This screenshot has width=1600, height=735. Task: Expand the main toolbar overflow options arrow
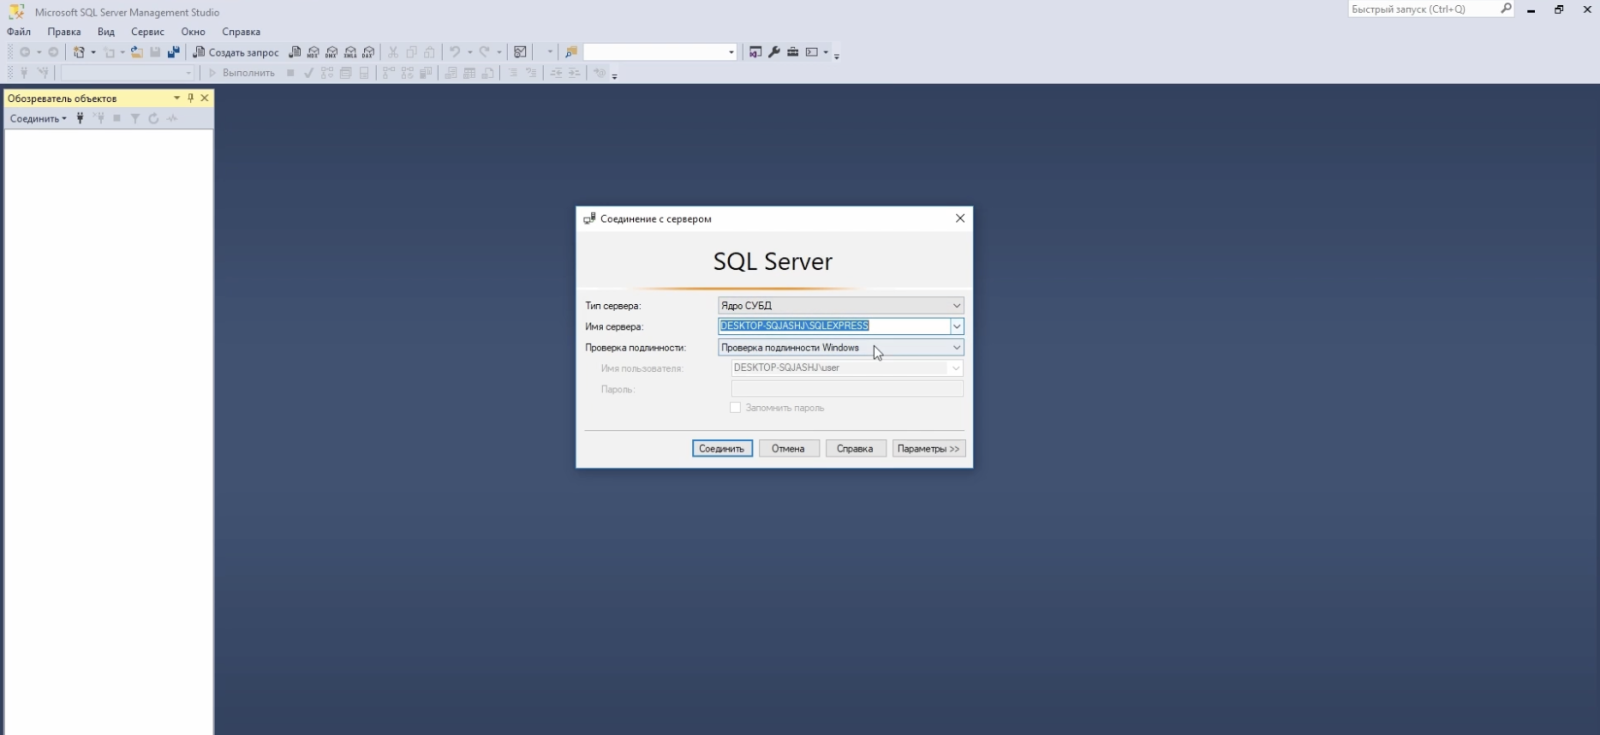[837, 56]
